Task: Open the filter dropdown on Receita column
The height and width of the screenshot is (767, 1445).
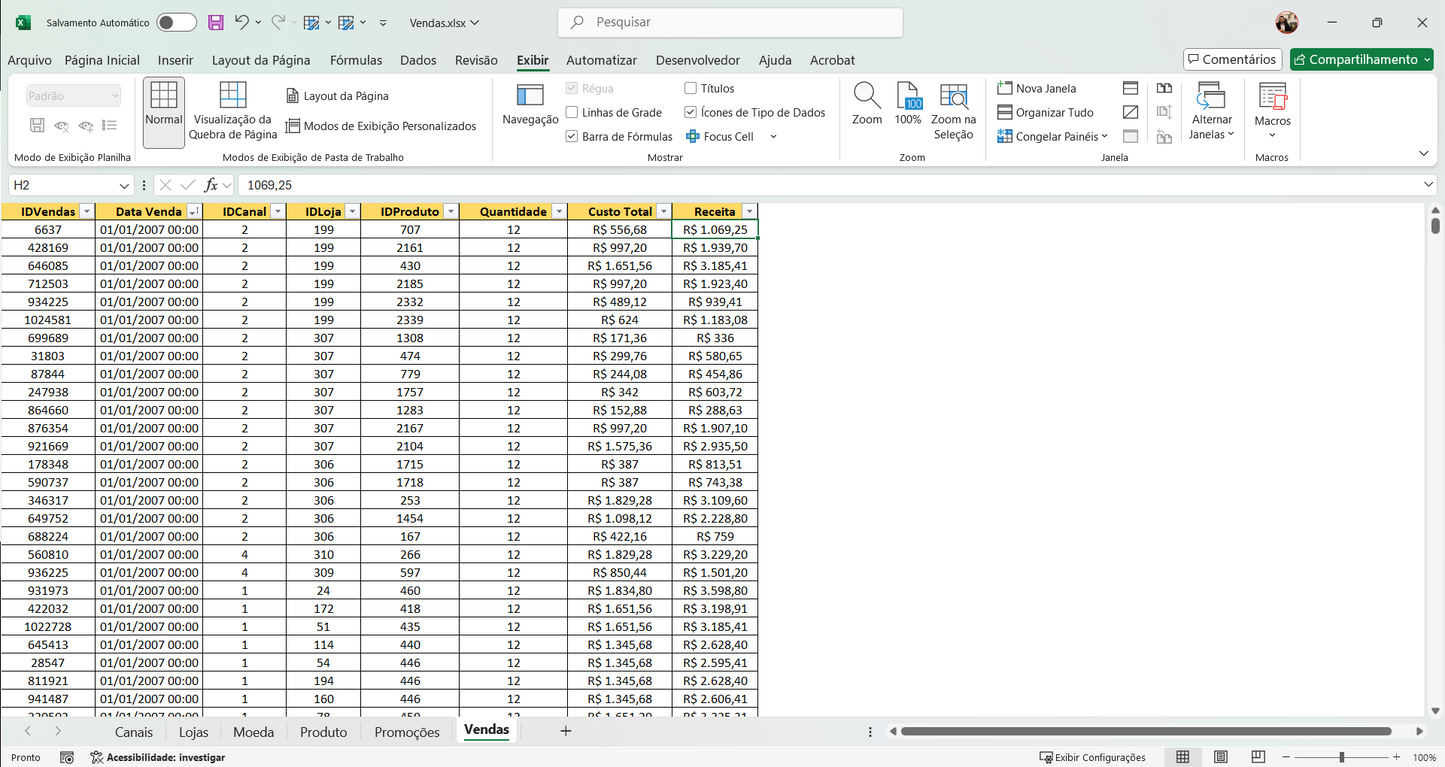Action: click(x=747, y=211)
